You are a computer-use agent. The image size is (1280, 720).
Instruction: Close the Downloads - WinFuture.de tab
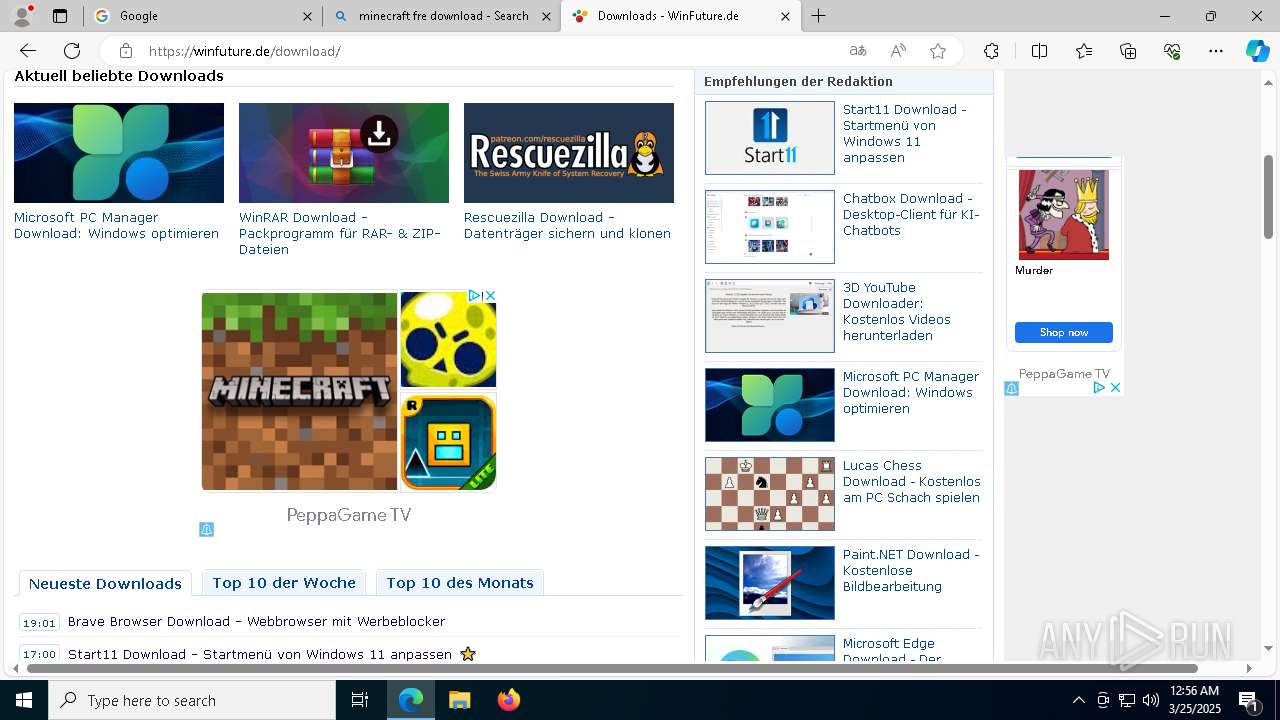[785, 16]
